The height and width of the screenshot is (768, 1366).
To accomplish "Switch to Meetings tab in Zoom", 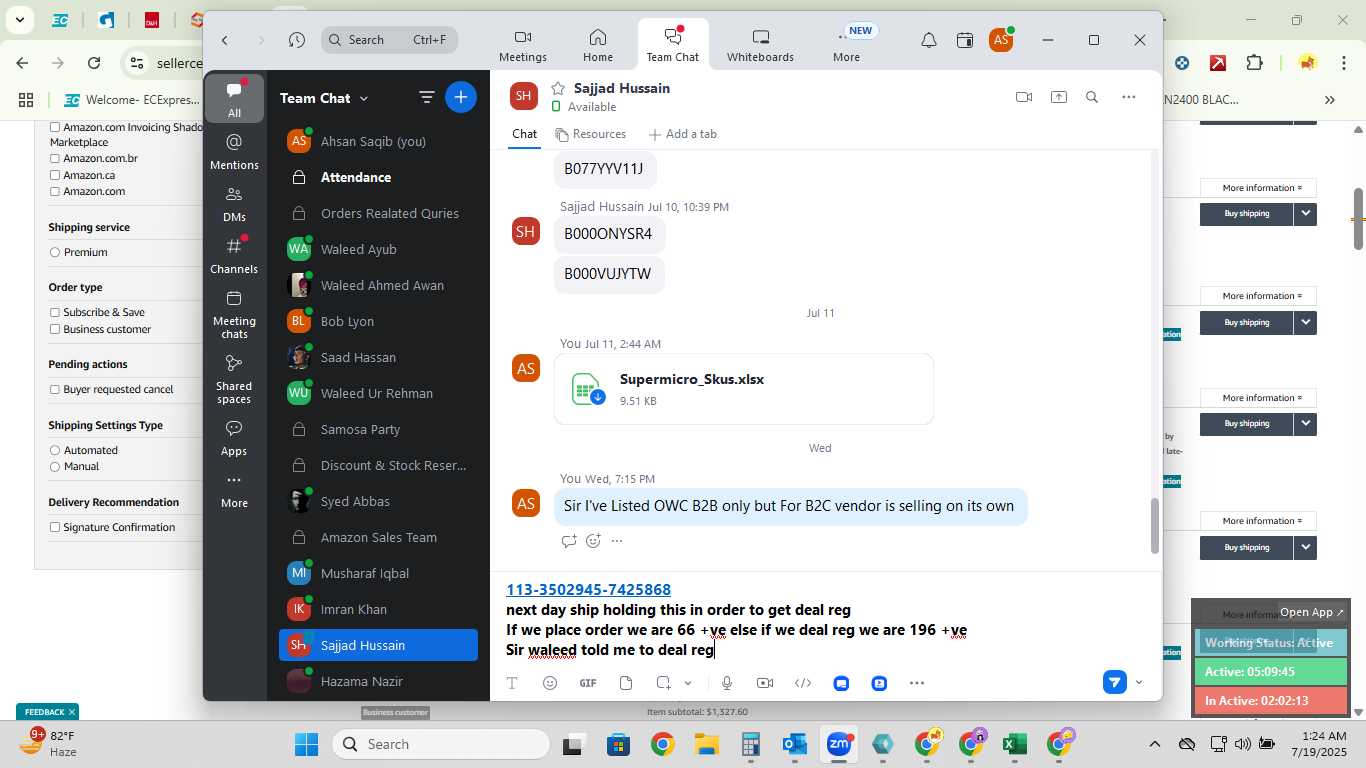I will point(523,46).
